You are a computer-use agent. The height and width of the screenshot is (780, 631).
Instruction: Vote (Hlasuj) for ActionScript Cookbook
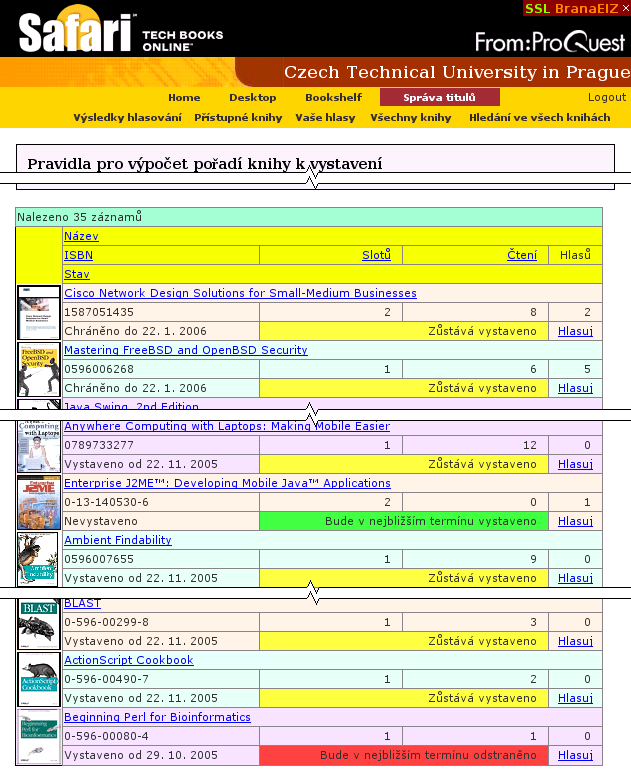click(x=575, y=698)
